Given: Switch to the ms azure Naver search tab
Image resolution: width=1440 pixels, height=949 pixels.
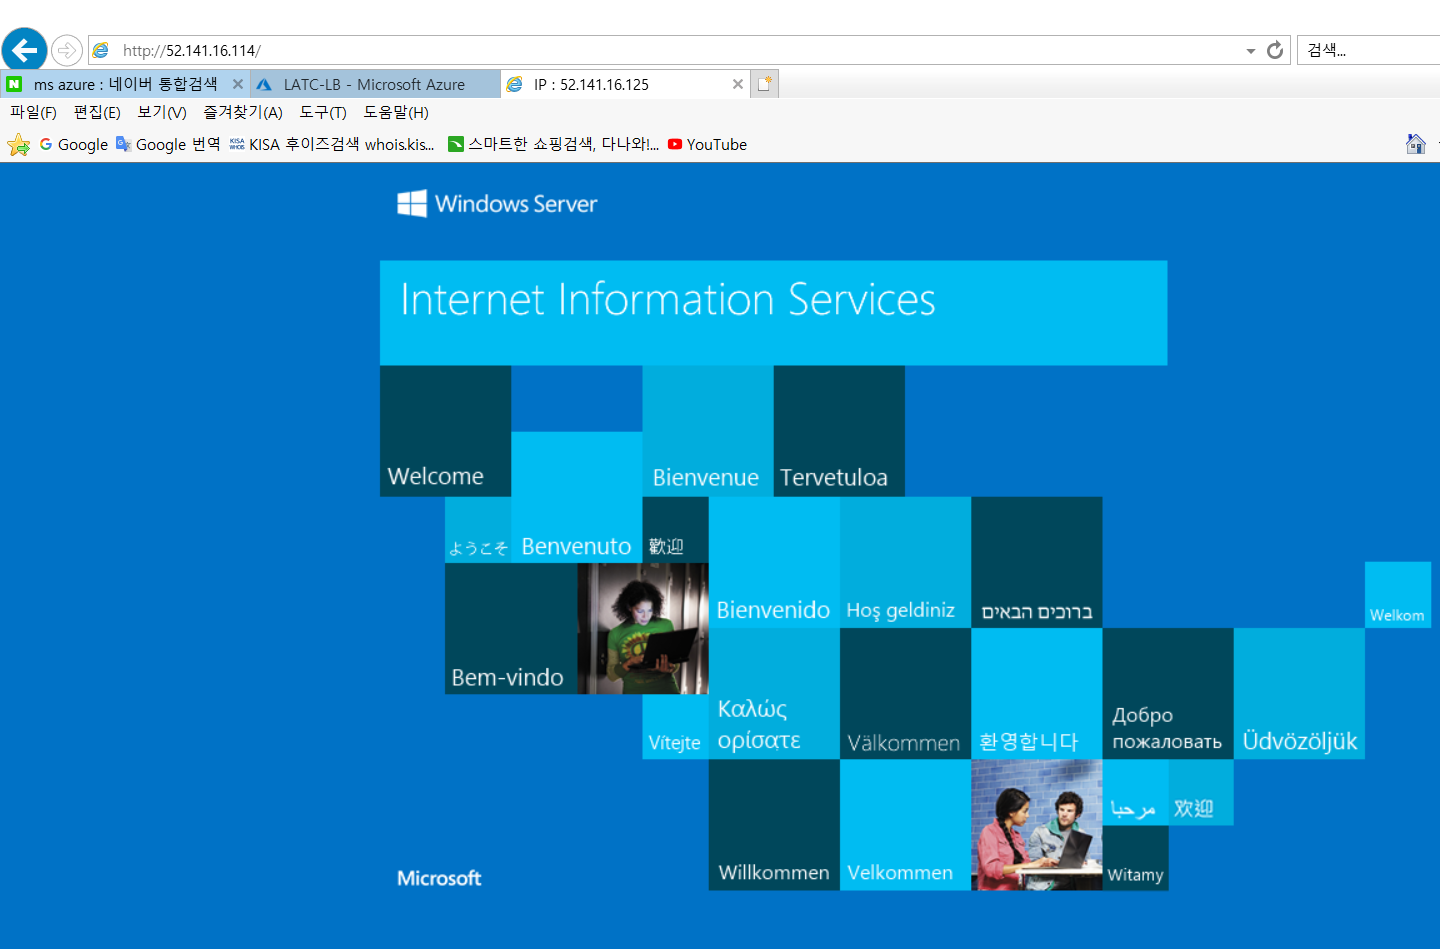Looking at the screenshot, I should pos(125,84).
